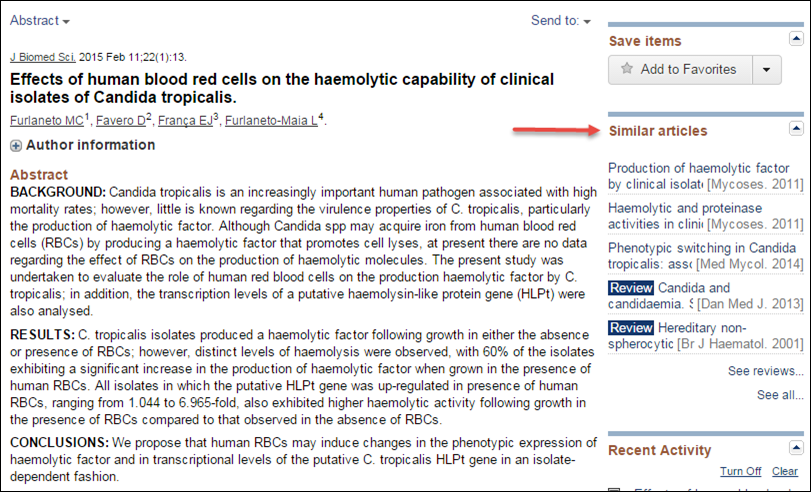Open author Furlaneto-Maia L link
Viewport: 811px width, 492px height.
[271, 121]
